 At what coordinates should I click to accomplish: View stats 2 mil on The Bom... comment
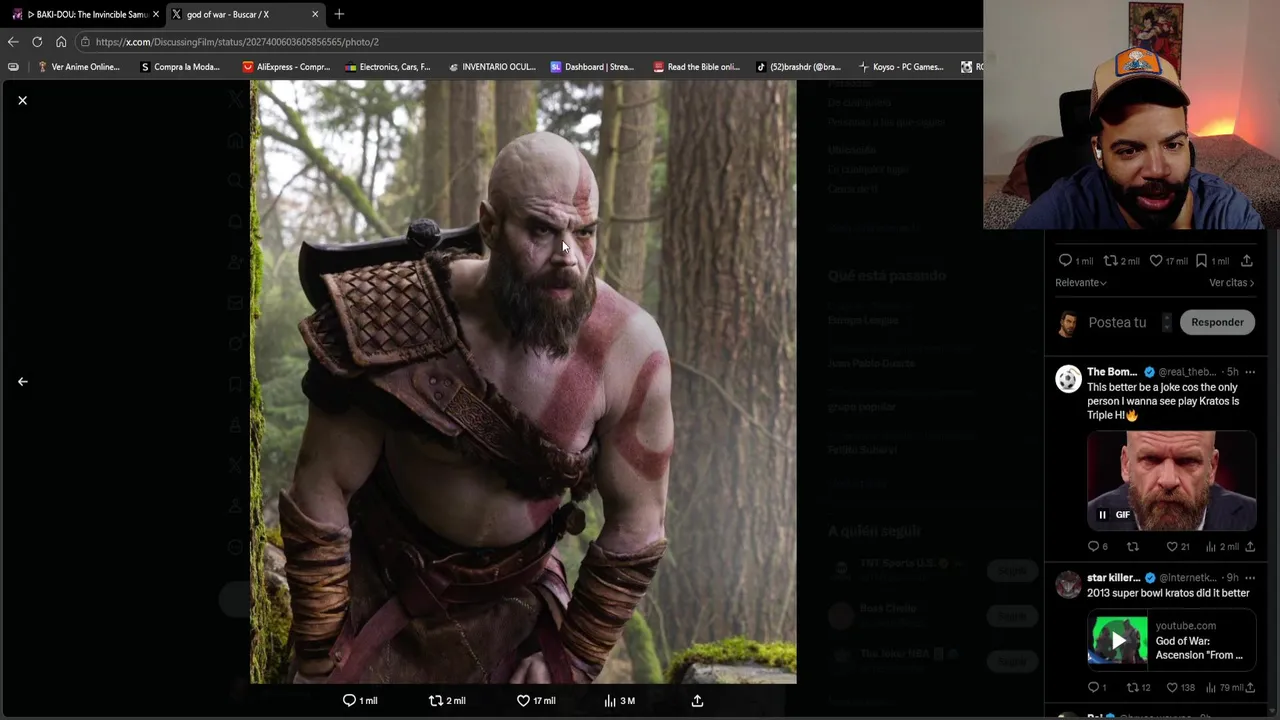pyautogui.click(x=1222, y=547)
